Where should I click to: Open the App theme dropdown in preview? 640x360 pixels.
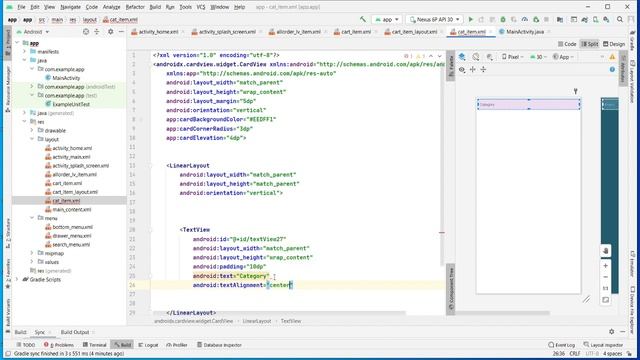coord(563,57)
